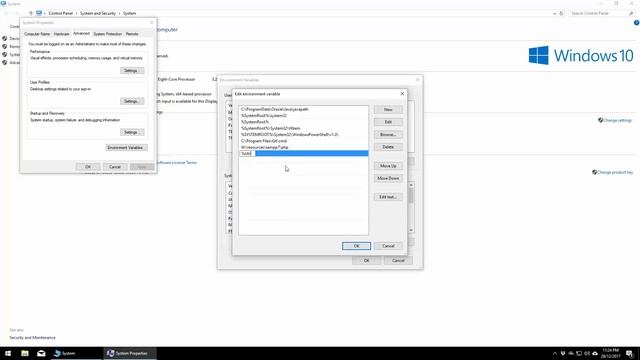Click System taskbar button
This screenshot has height=360, width=640.
[76, 353]
